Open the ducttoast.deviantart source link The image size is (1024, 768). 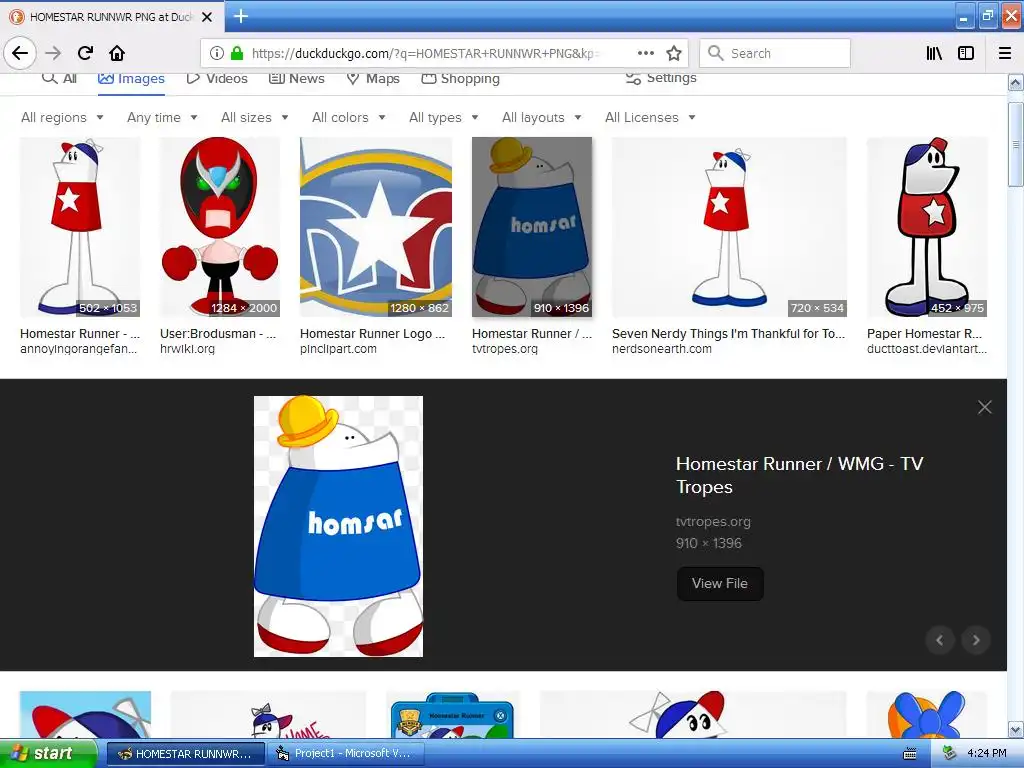(x=927, y=349)
